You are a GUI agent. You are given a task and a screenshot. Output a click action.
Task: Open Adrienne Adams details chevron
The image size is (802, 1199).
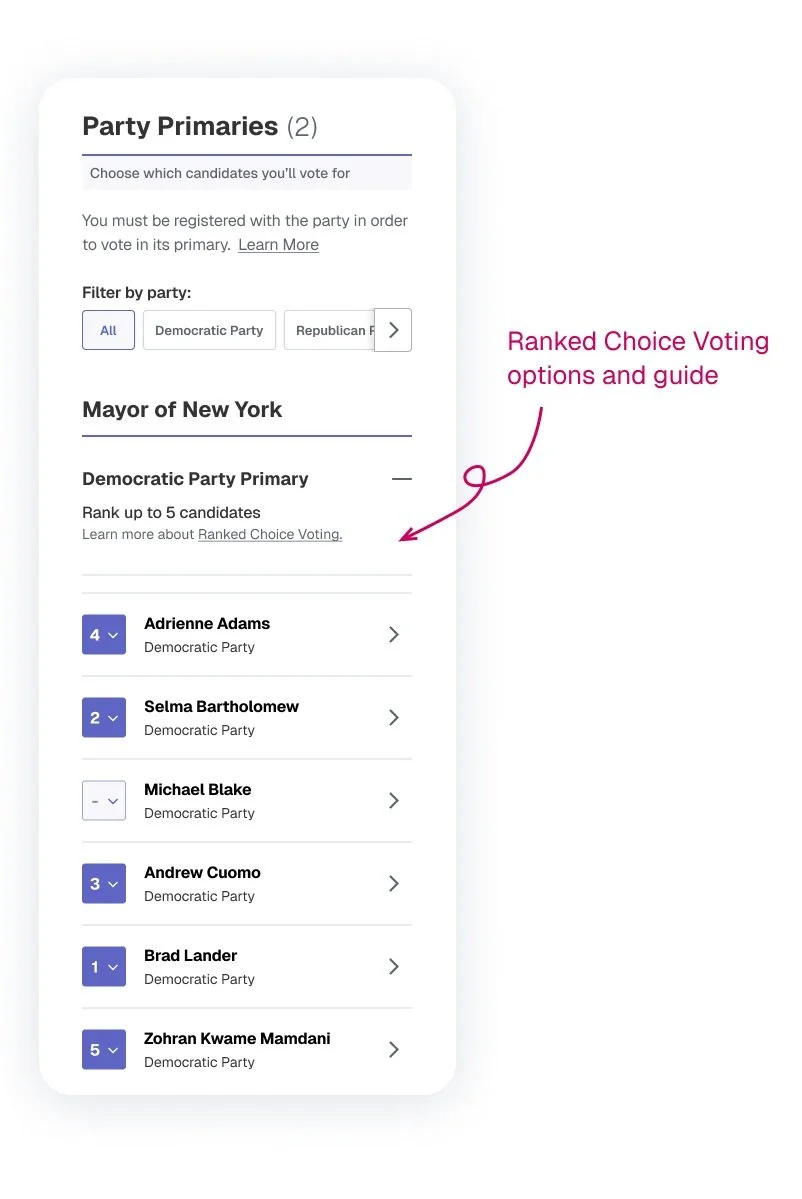point(394,634)
